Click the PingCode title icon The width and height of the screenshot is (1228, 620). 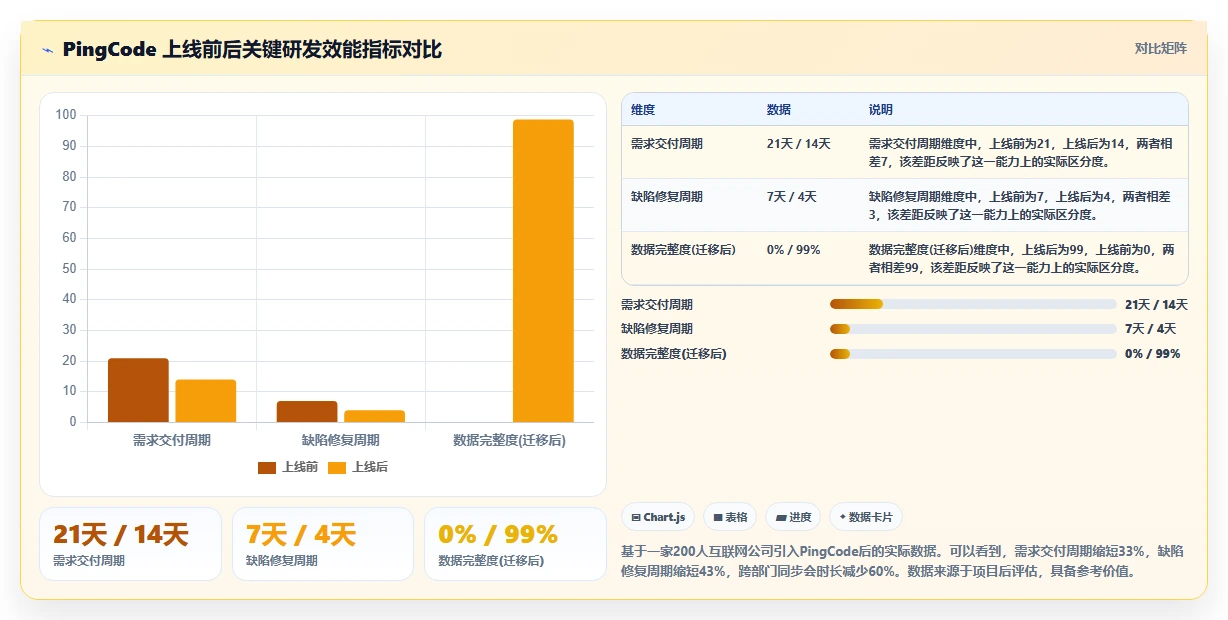click(x=47, y=50)
